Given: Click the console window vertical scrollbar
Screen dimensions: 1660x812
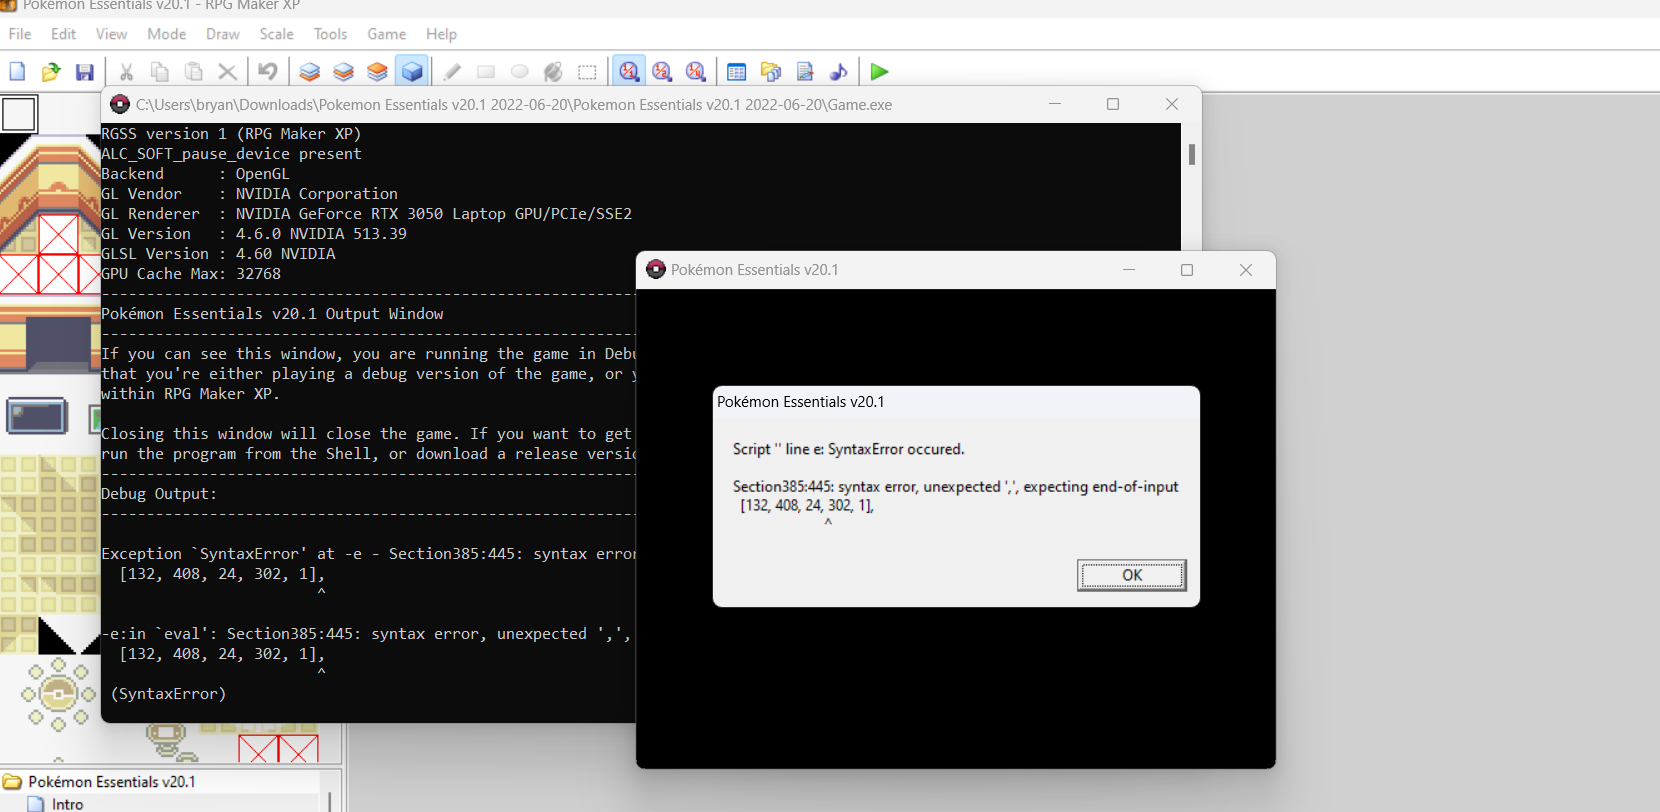Looking at the screenshot, I should 1191,155.
